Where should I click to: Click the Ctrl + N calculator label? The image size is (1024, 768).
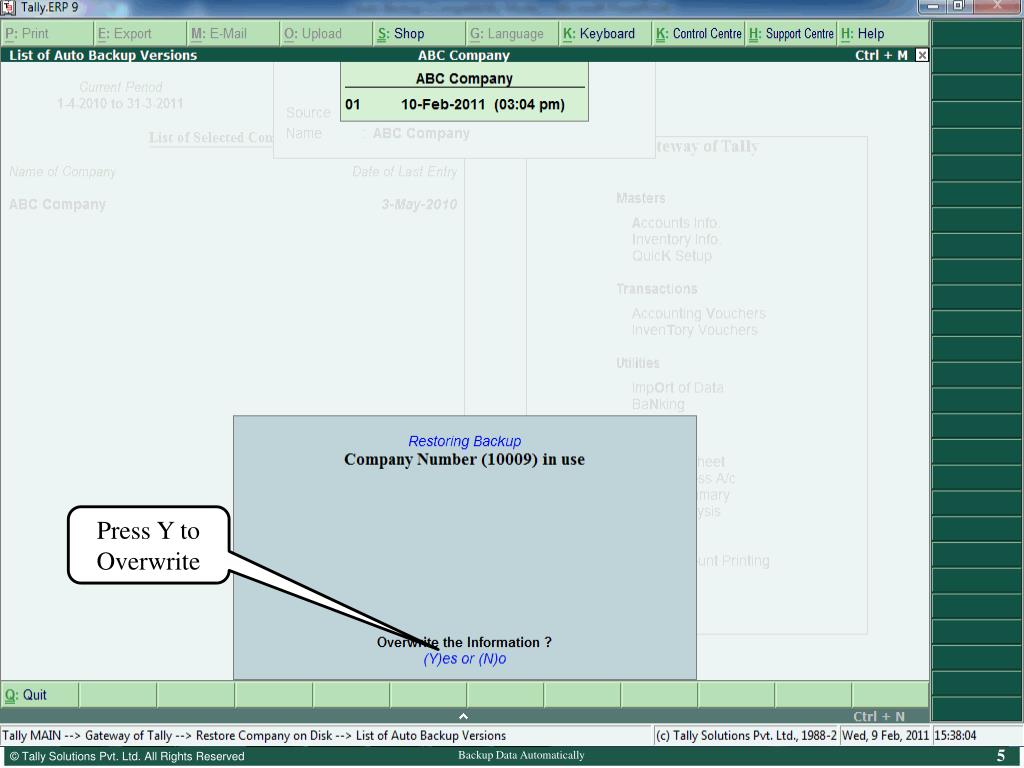(878, 716)
